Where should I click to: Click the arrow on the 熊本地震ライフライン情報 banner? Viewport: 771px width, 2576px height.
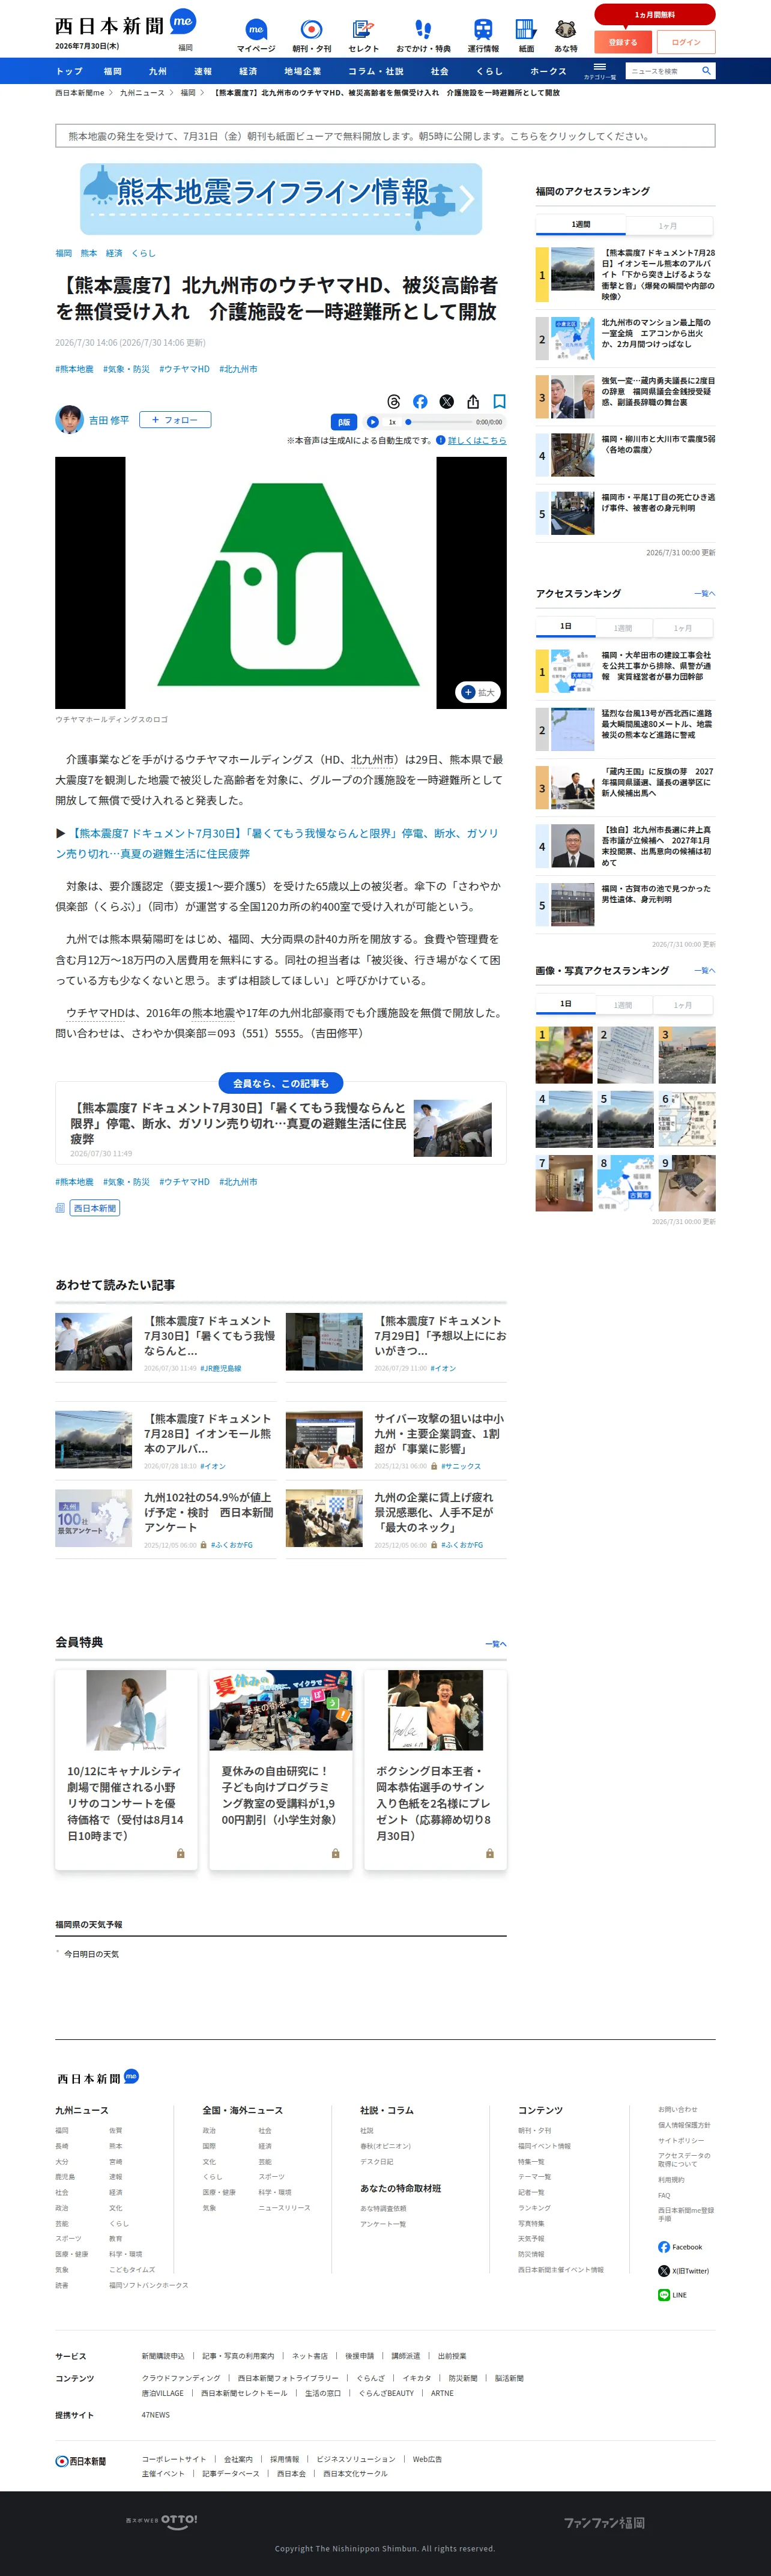(467, 199)
